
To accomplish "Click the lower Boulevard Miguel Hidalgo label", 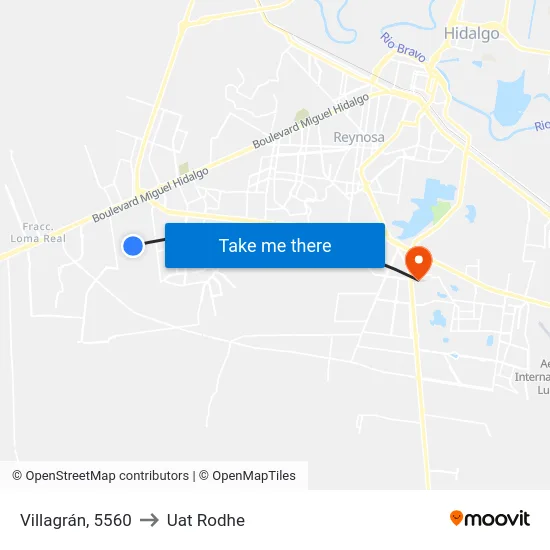I will click(150, 195).
